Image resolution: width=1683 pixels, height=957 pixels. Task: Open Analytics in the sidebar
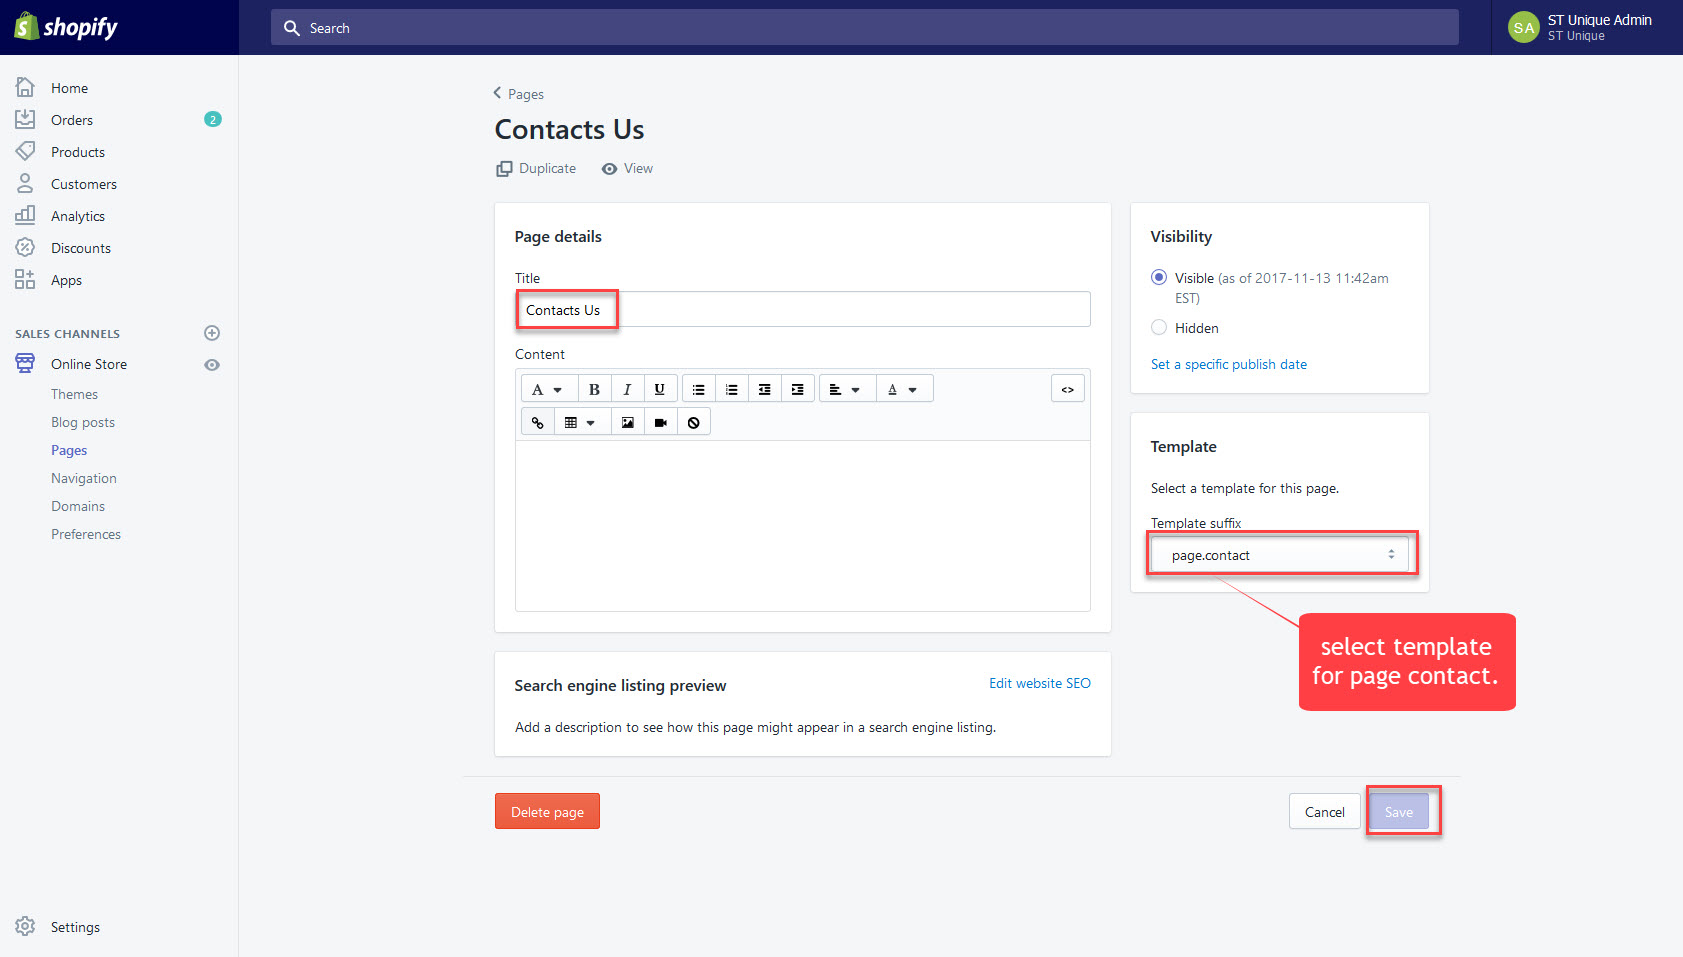[78, 216]
